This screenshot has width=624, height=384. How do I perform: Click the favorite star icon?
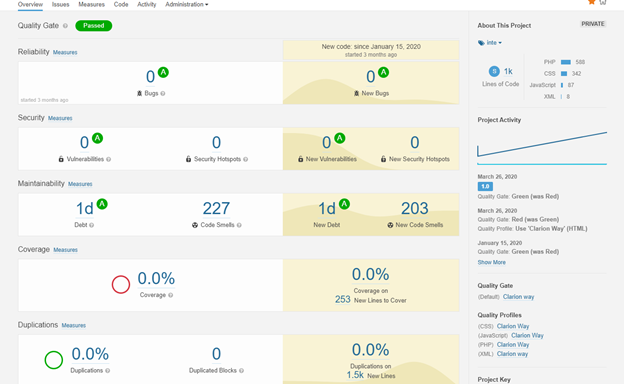pos(592,2)
